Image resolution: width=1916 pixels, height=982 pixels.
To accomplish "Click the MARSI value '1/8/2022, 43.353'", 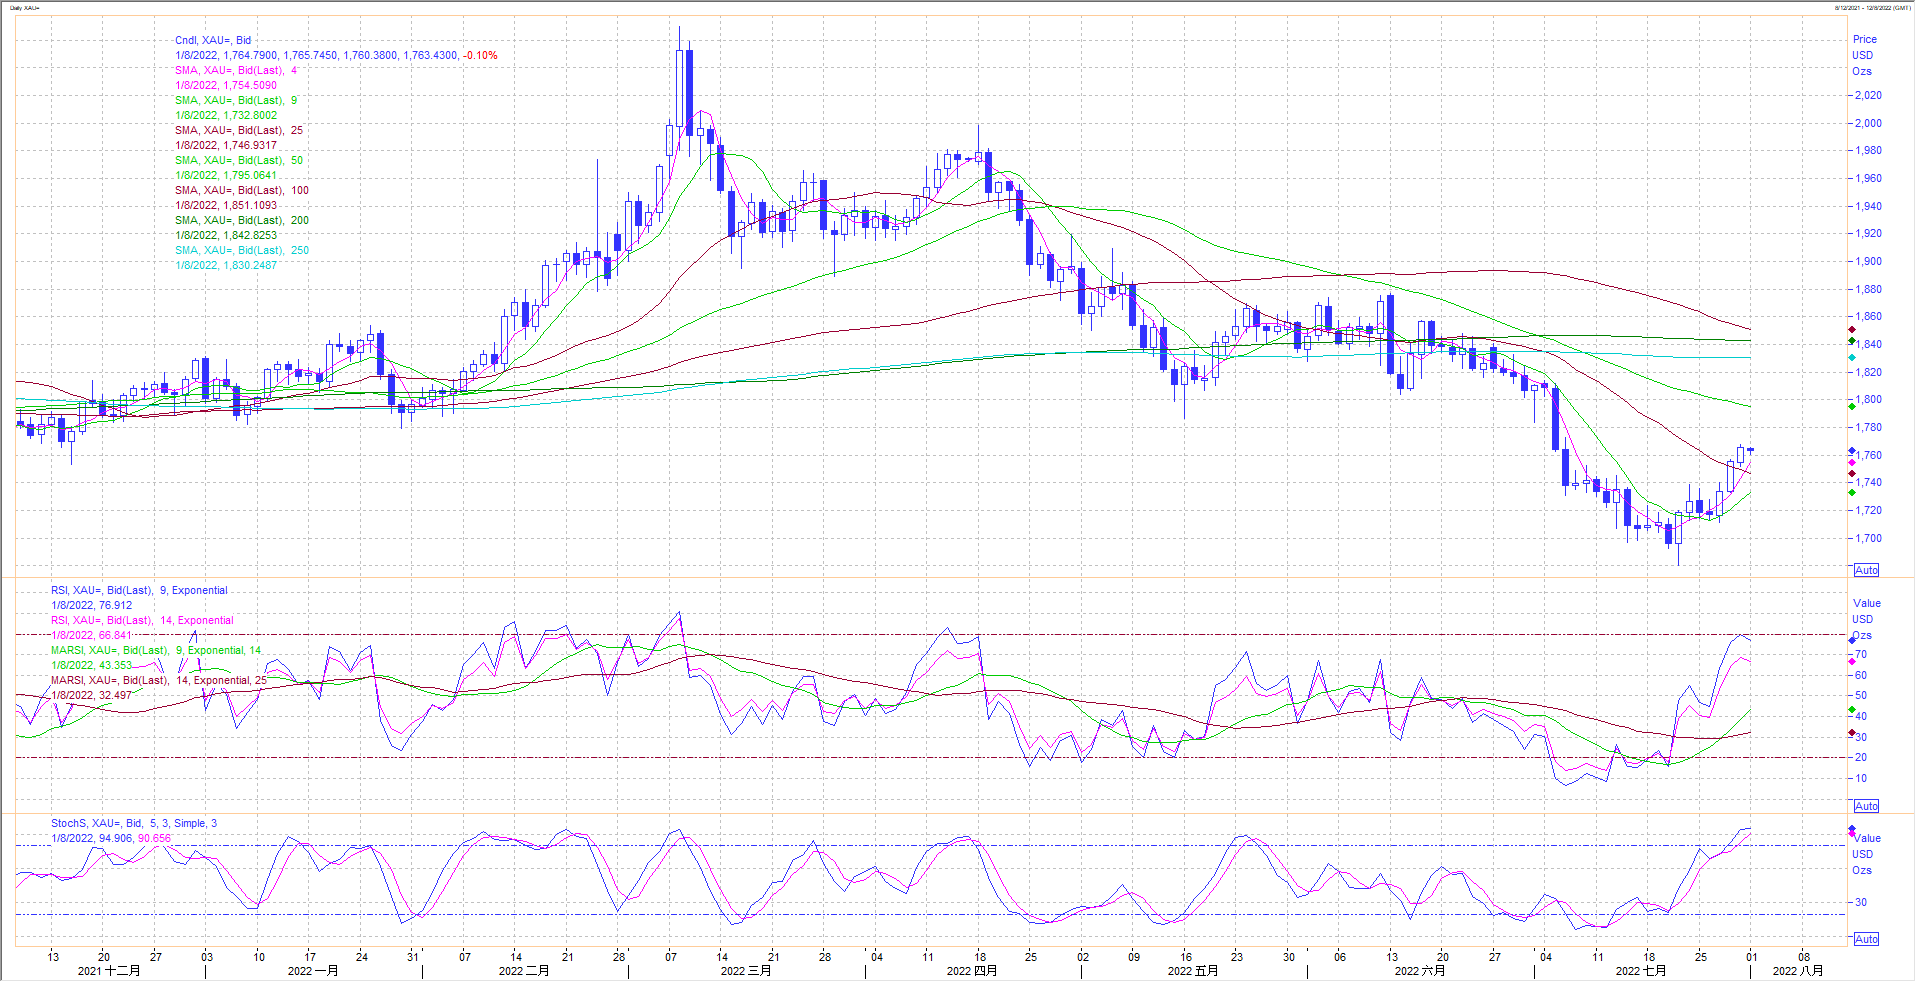I will tap(91, 666).
